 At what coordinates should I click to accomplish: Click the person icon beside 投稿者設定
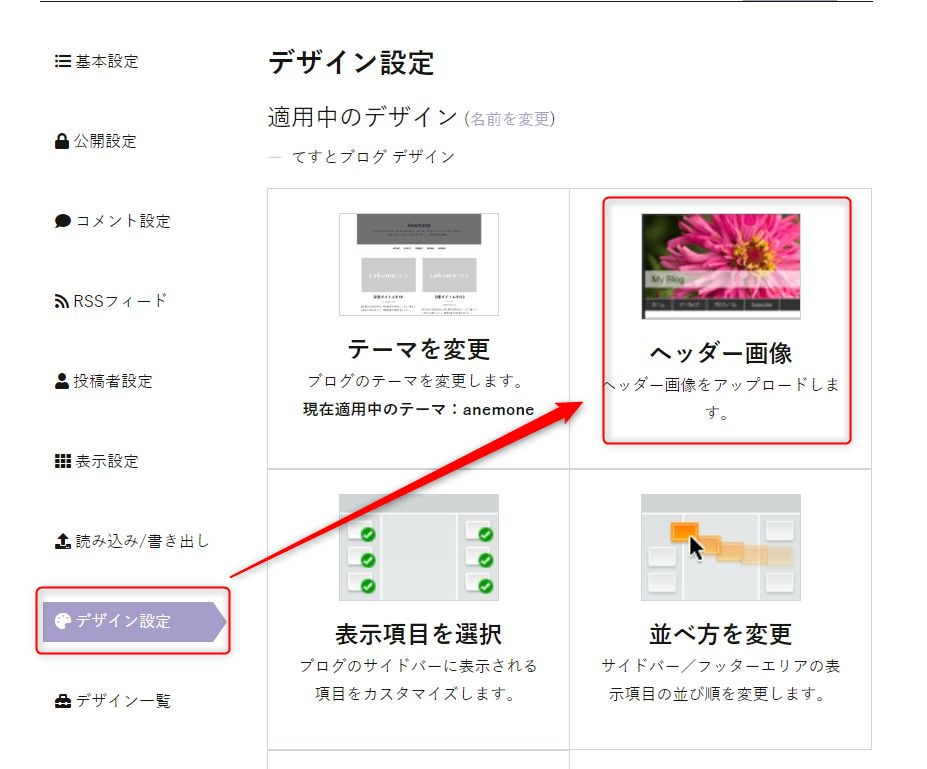tap(61, 381)
